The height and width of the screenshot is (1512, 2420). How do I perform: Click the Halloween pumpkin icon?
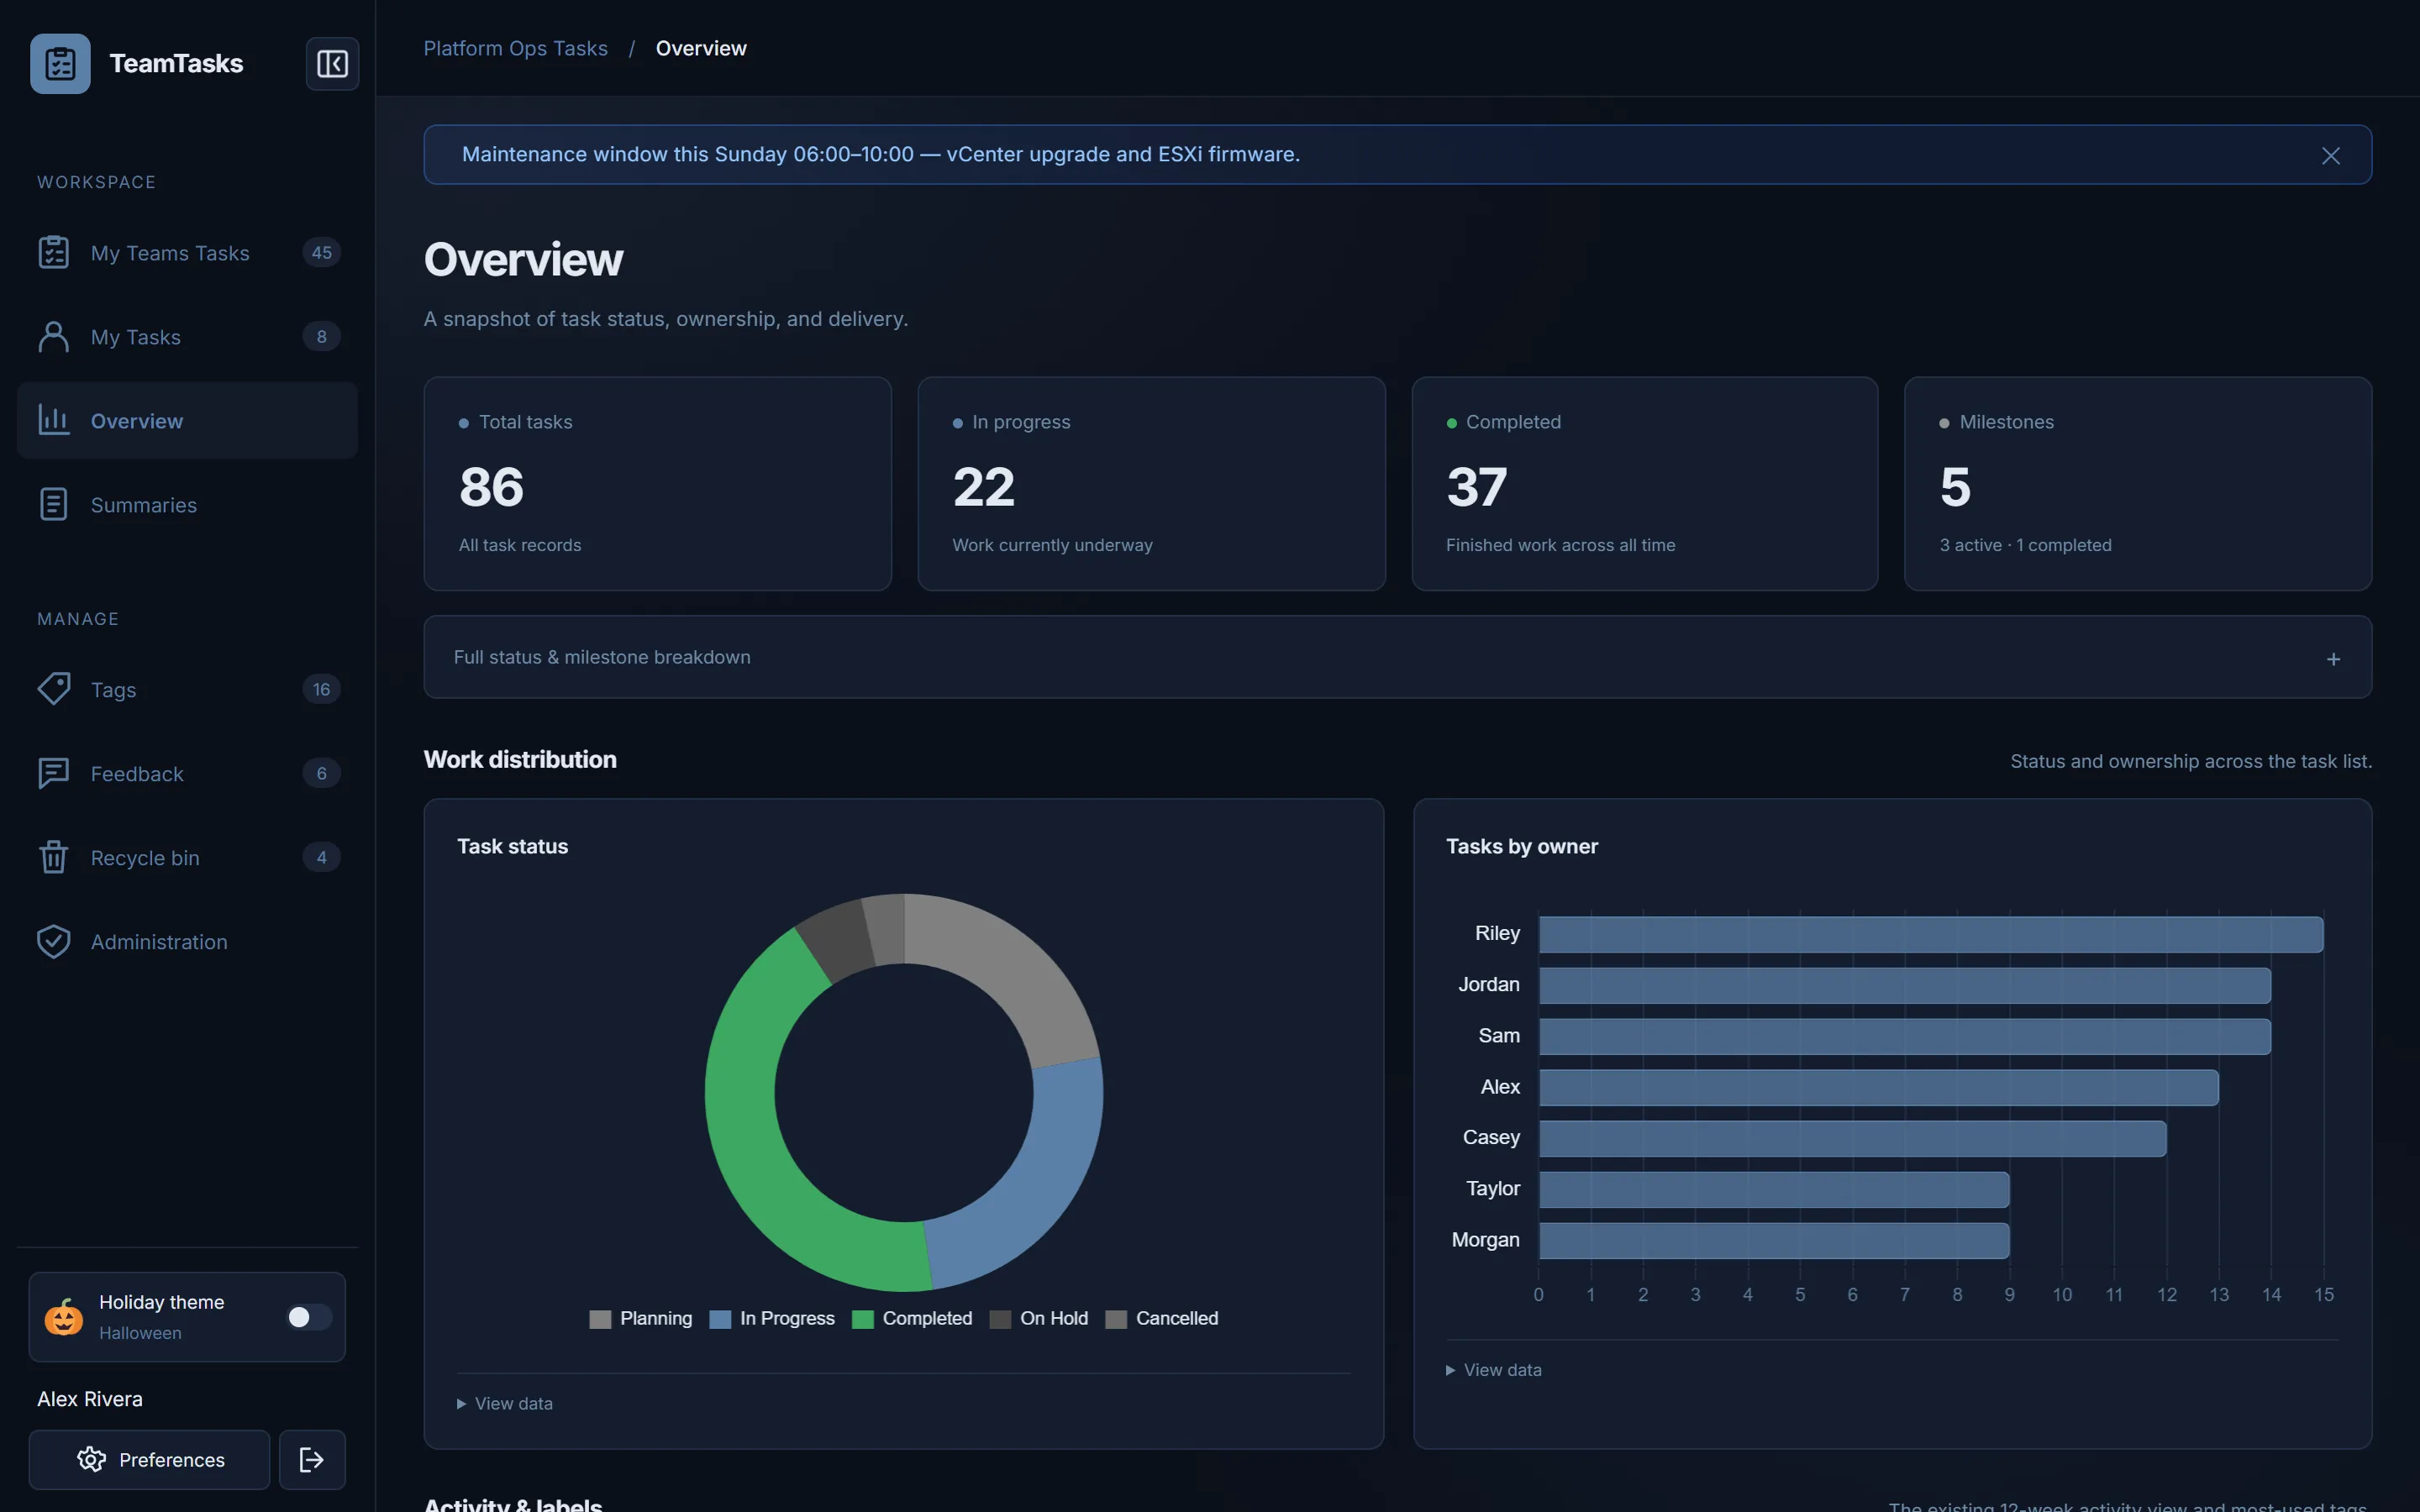(x=63, y=1317)
